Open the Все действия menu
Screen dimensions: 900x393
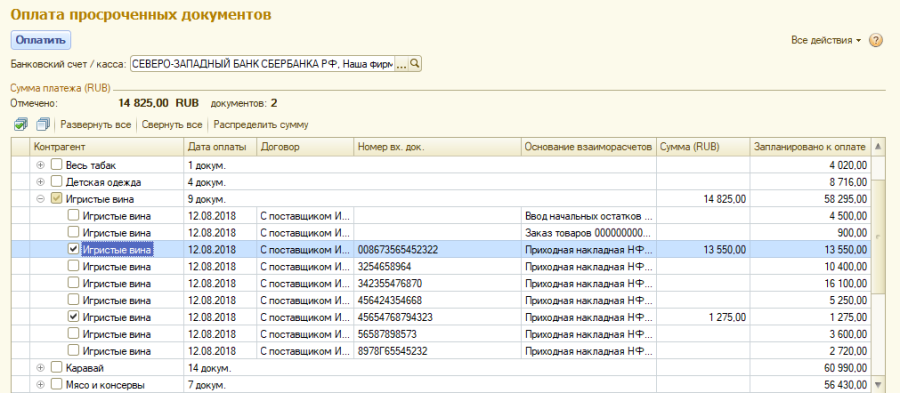point(826,41)
